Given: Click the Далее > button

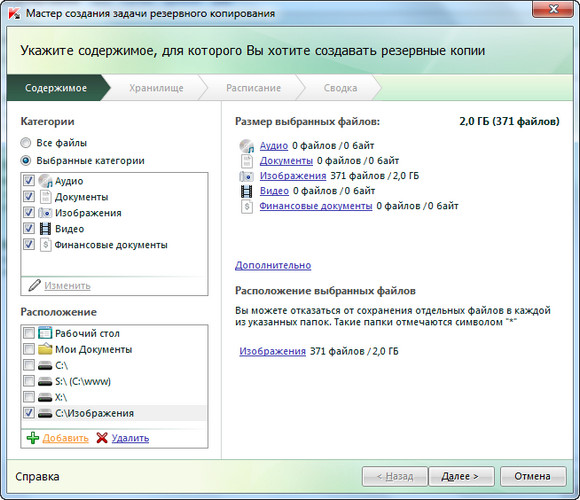Looking at the screenshot, I should click(x=461, y=476).
